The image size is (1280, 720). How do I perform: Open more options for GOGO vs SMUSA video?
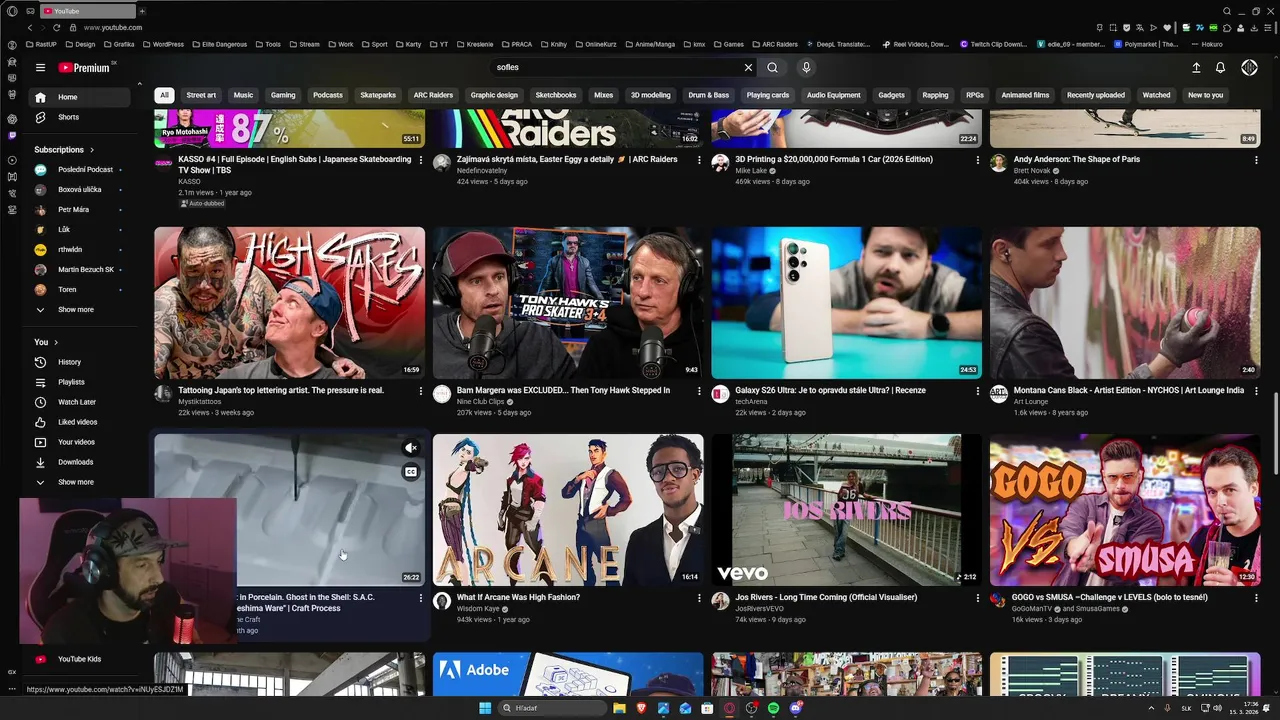1256,598
